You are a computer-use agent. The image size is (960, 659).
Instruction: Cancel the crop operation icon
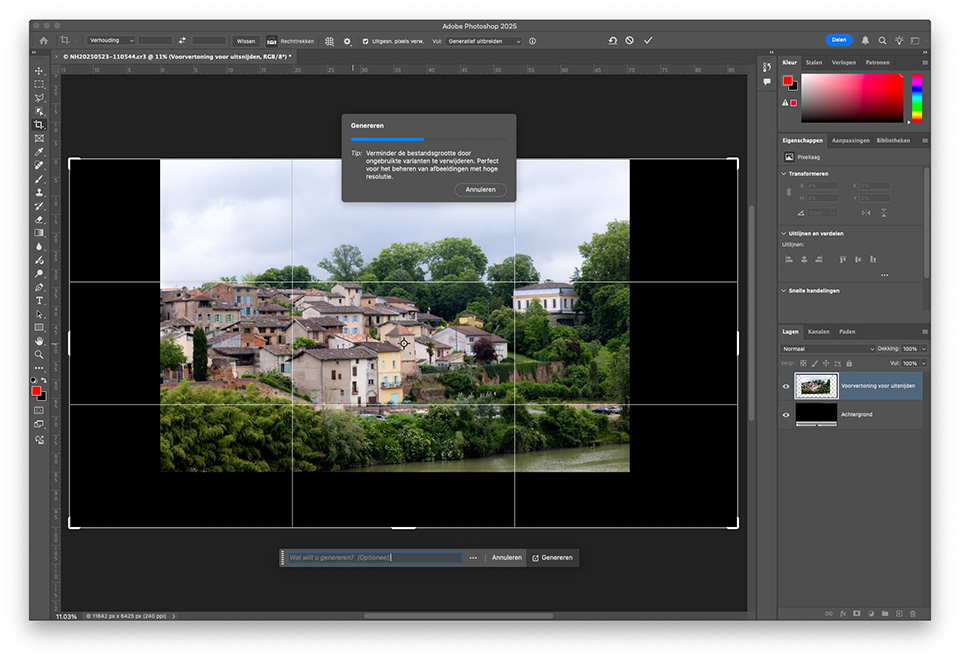pos(629,40)
